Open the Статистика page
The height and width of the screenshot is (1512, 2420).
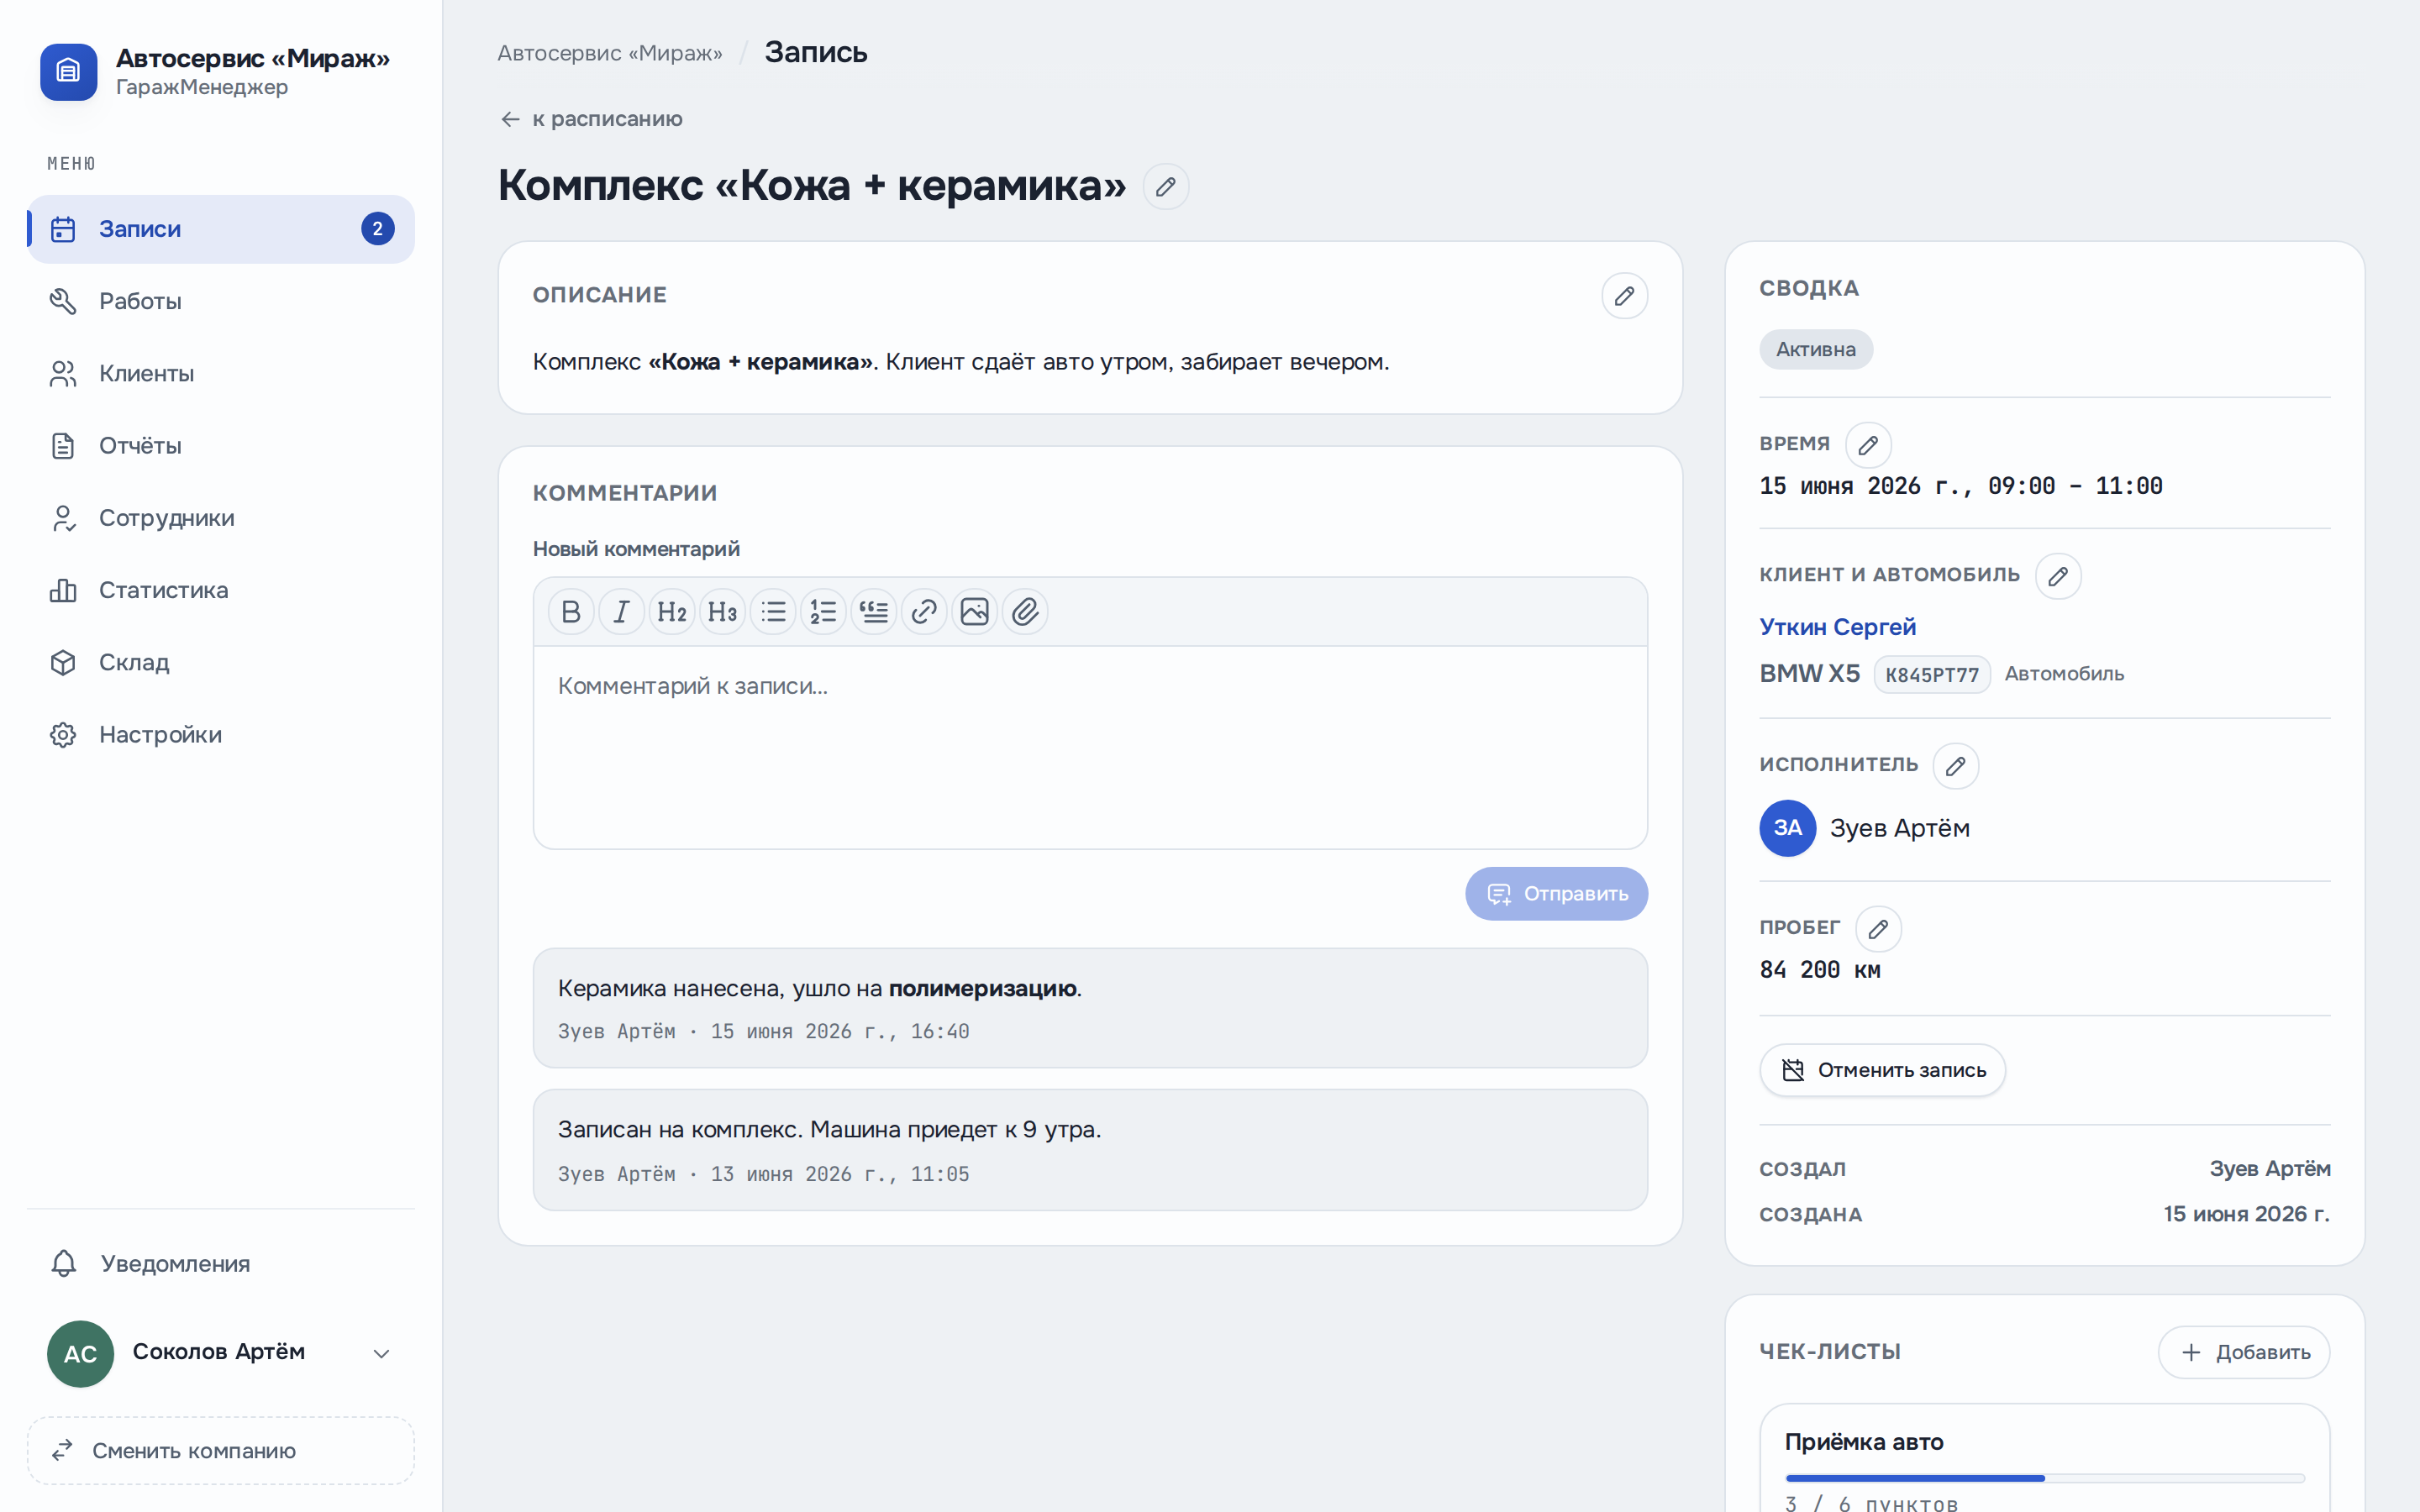[221, 590]
